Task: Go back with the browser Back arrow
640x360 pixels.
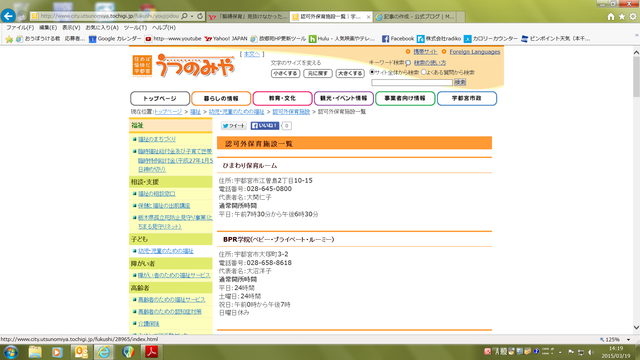Action: pos(8,16)
